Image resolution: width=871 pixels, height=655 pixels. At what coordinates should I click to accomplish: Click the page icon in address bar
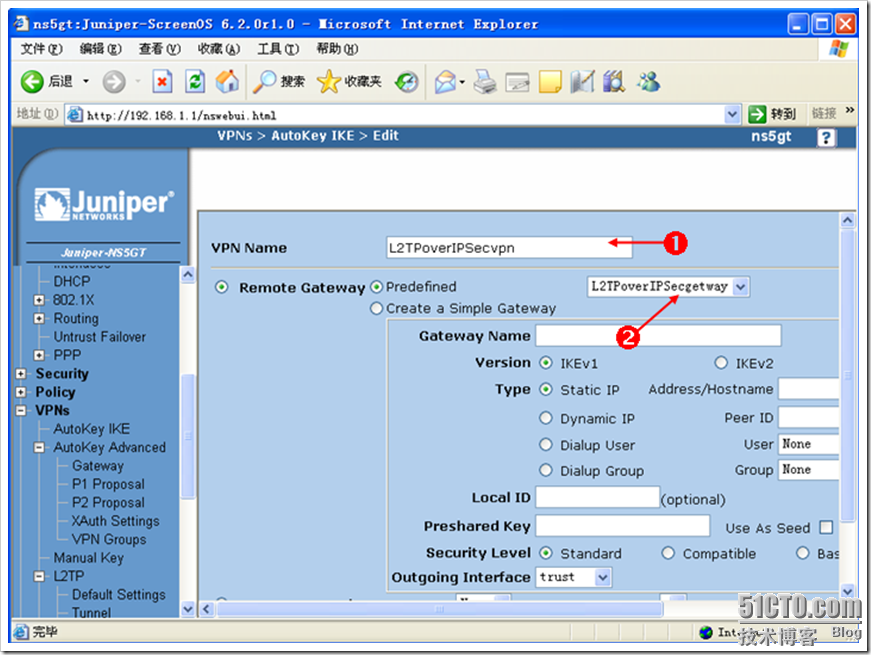point(74,115)
